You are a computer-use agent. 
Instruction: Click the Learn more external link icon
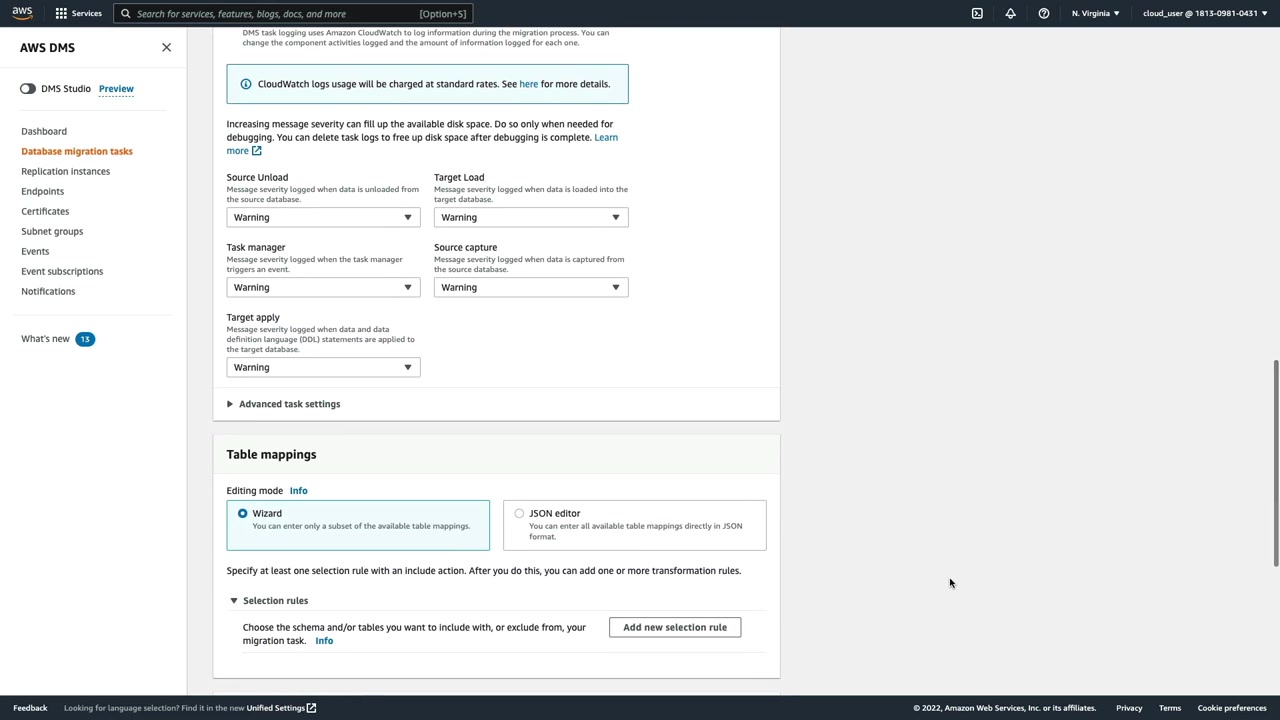[x=257, y=151]
